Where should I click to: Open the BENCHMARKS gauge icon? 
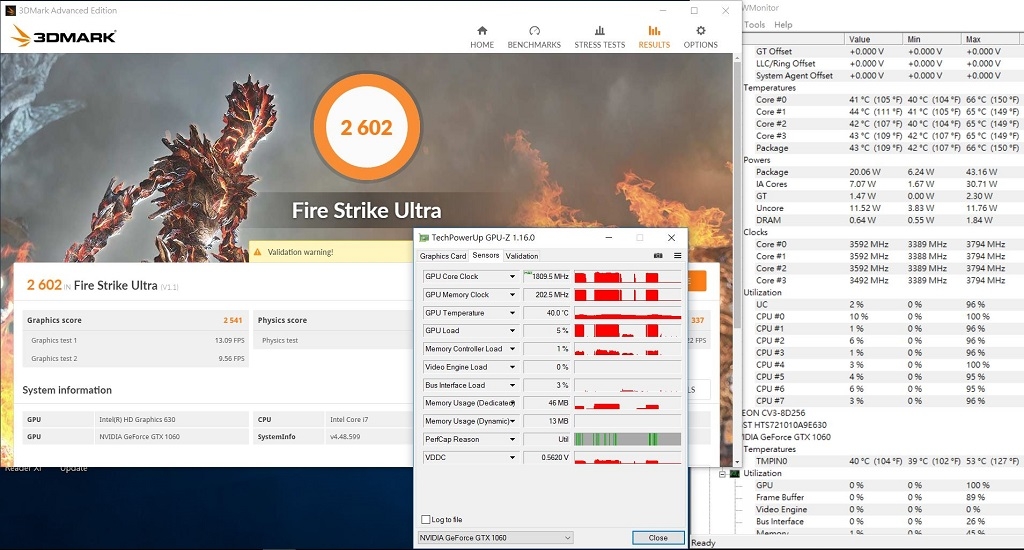[x=534, y=31]
